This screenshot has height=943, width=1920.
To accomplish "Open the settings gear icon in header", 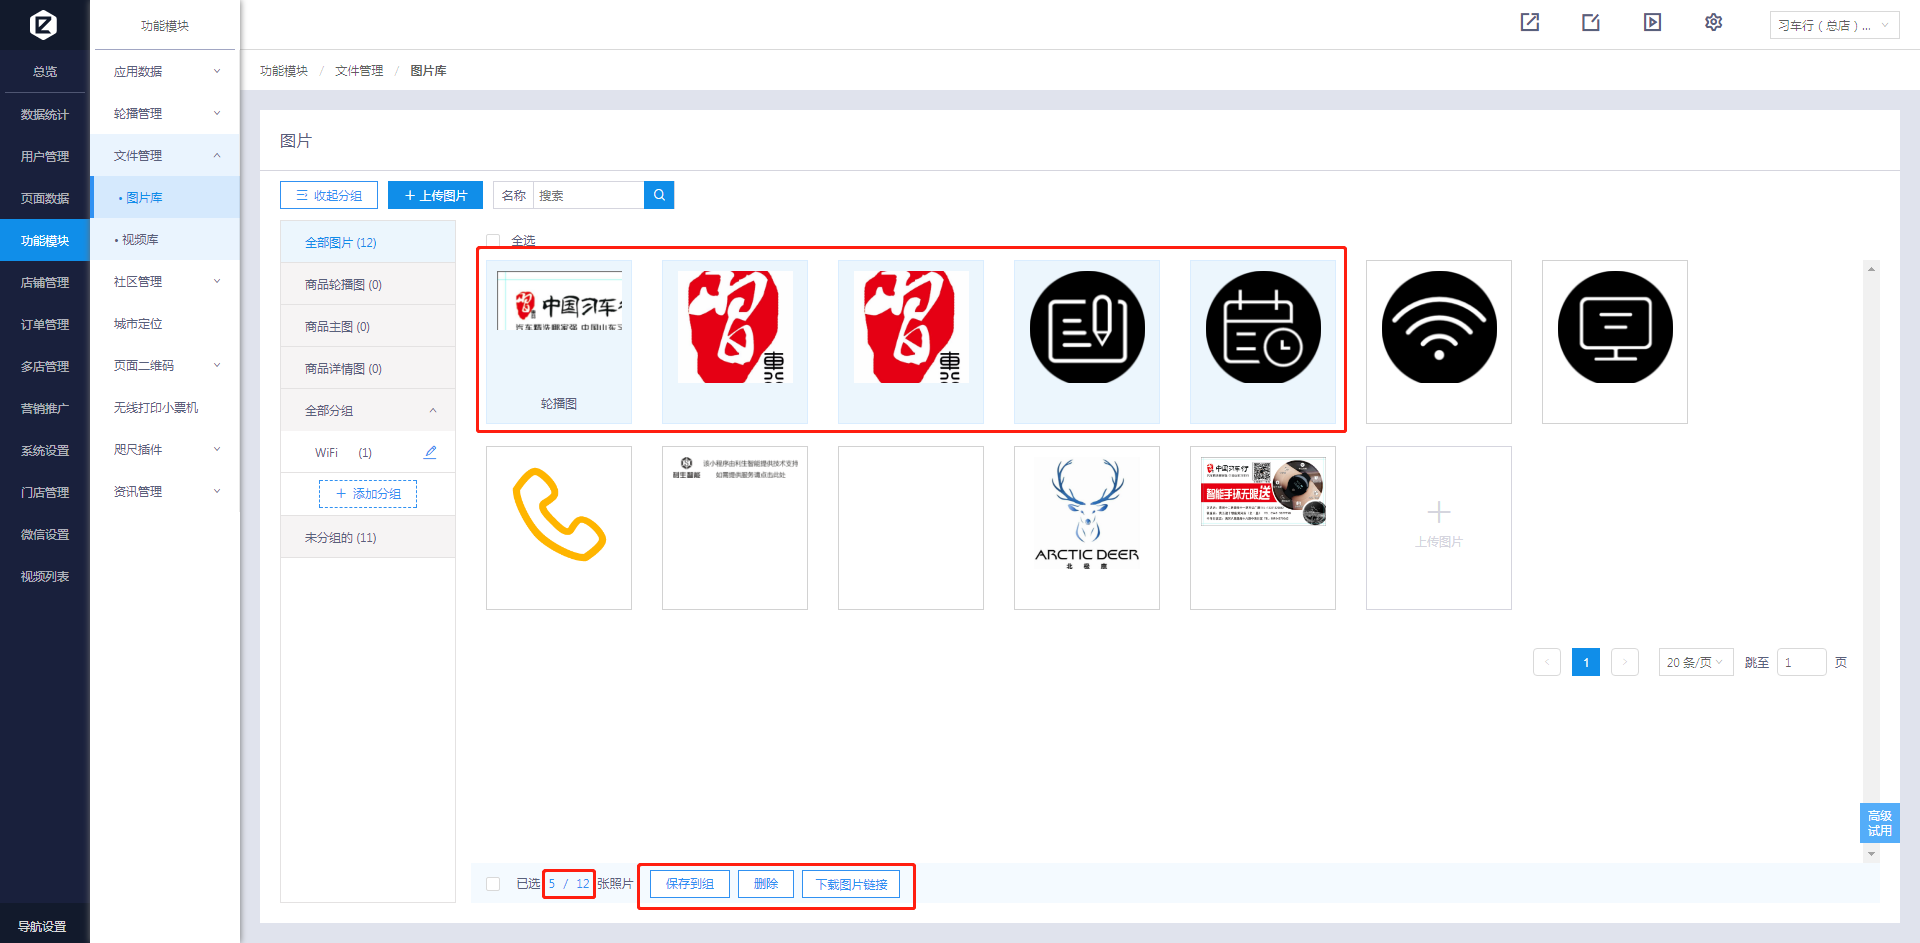I will 1713,22.
